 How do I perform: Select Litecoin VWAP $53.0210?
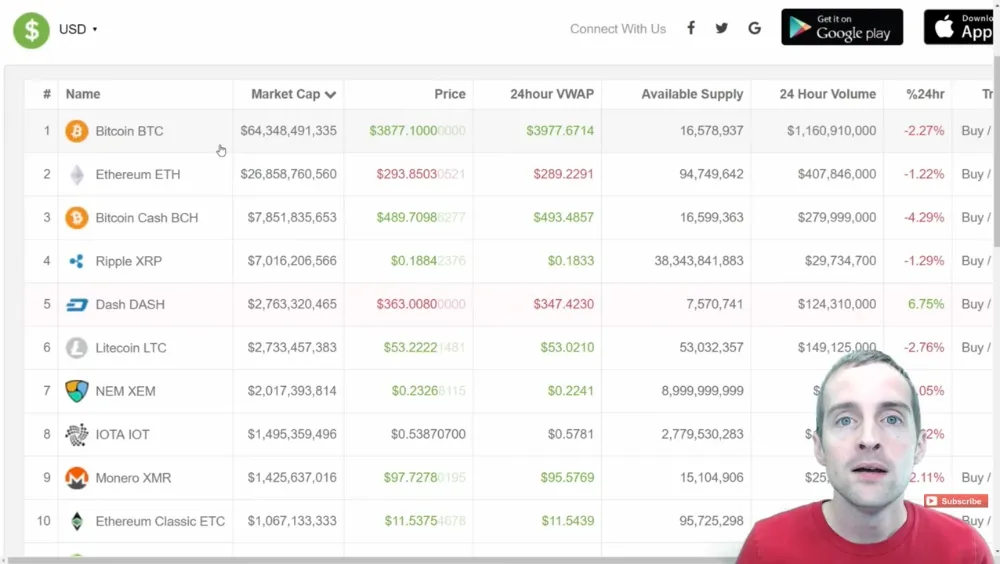click(567, 348)
